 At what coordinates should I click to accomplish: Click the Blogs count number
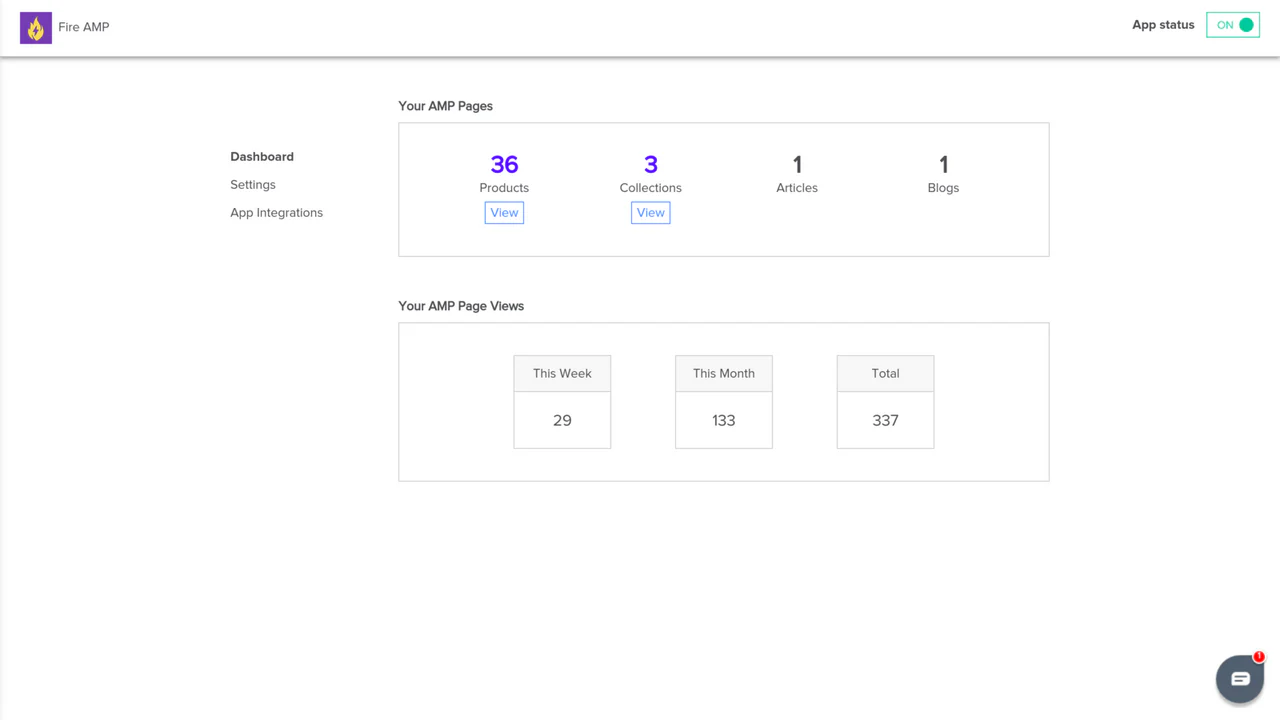943,164
